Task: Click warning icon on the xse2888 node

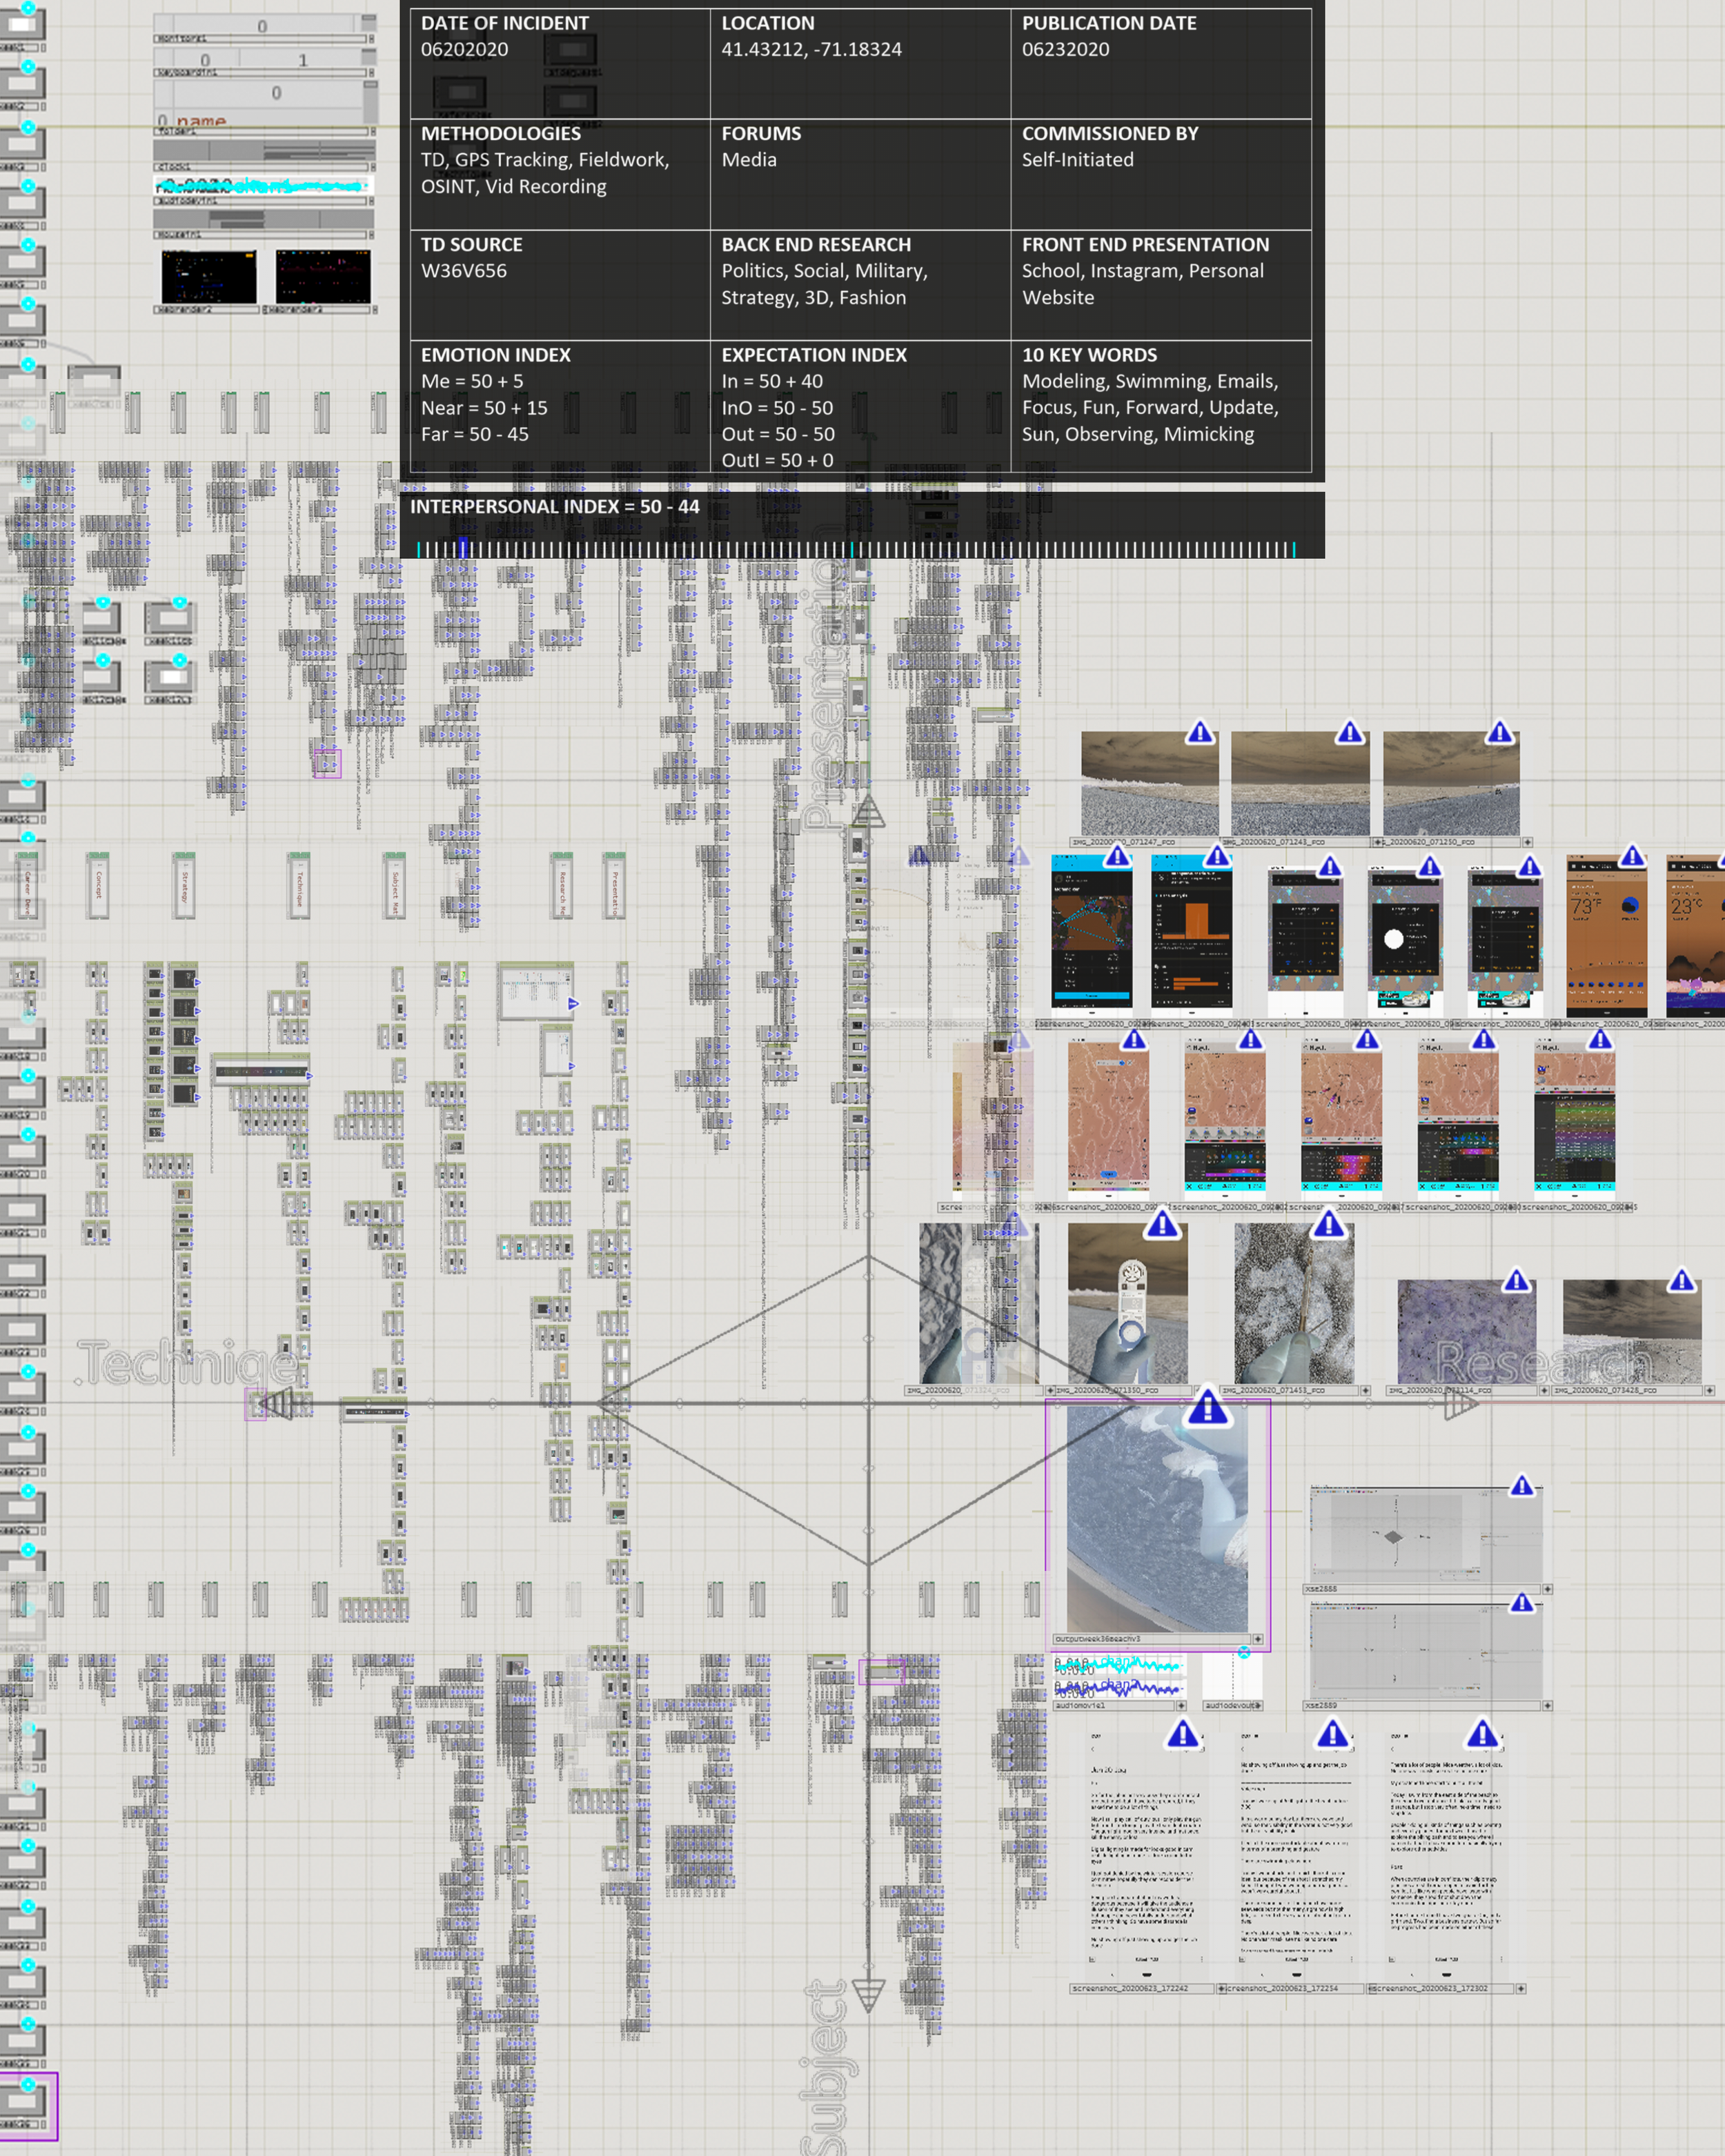Action: click(x=1521, y=1486)
